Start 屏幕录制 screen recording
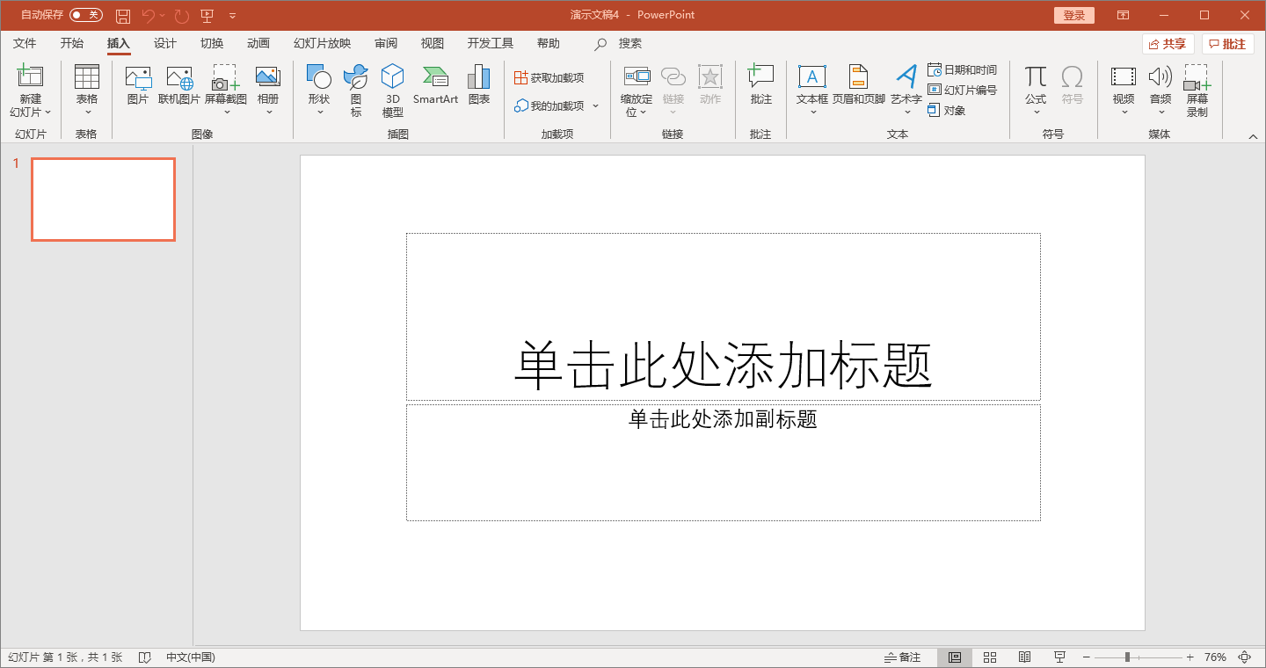Screen dimensions: 1266x668 (x=1197, y=91)
